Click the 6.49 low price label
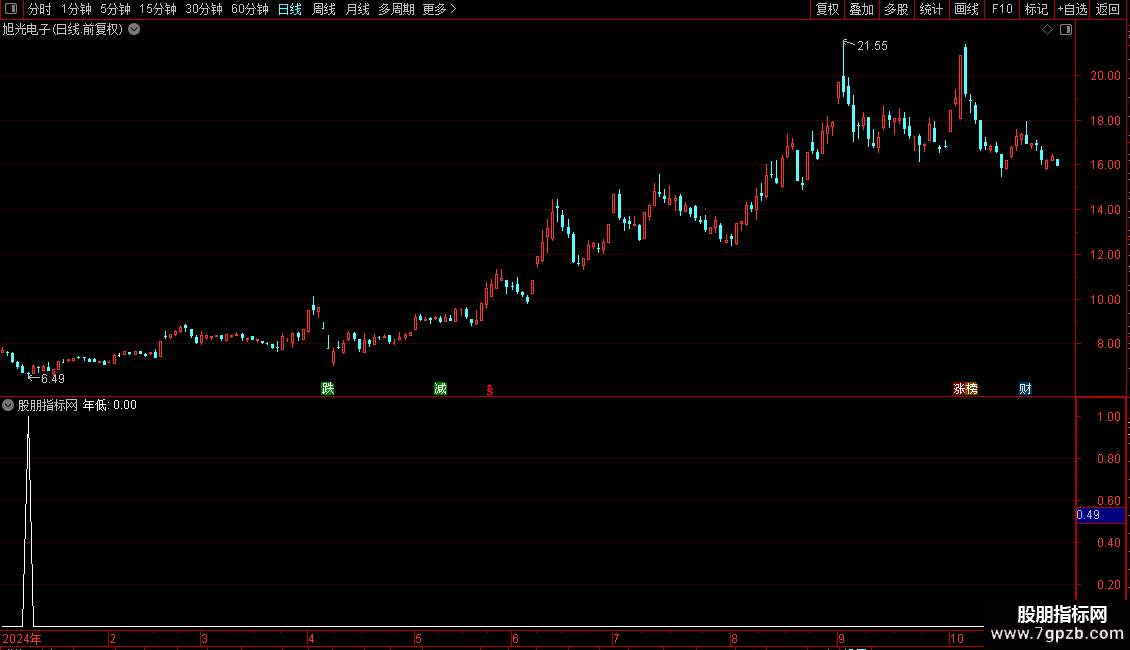The height and width of the screenshot is (650, 1130). pyautogui.click(x=53, y=379)
